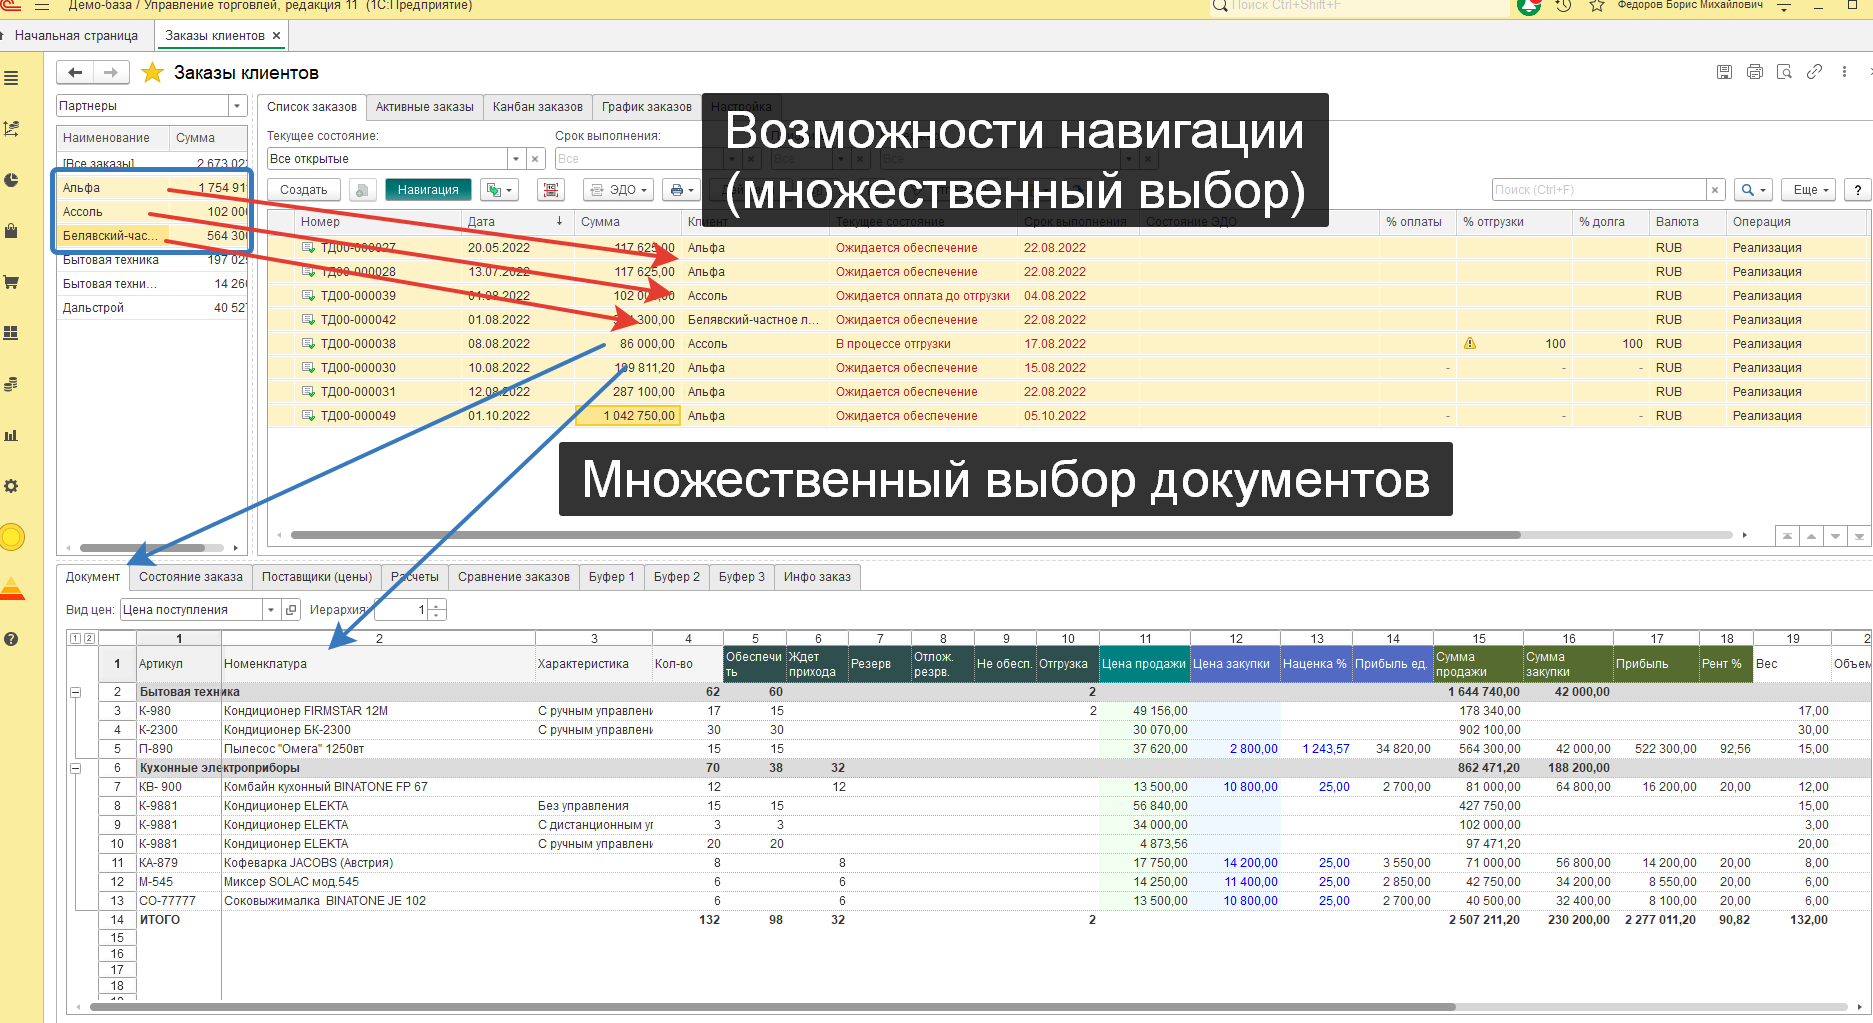Open the coins treasury sidebar icon
This screenshot has width=1873, height=1023.
point(11,384)
